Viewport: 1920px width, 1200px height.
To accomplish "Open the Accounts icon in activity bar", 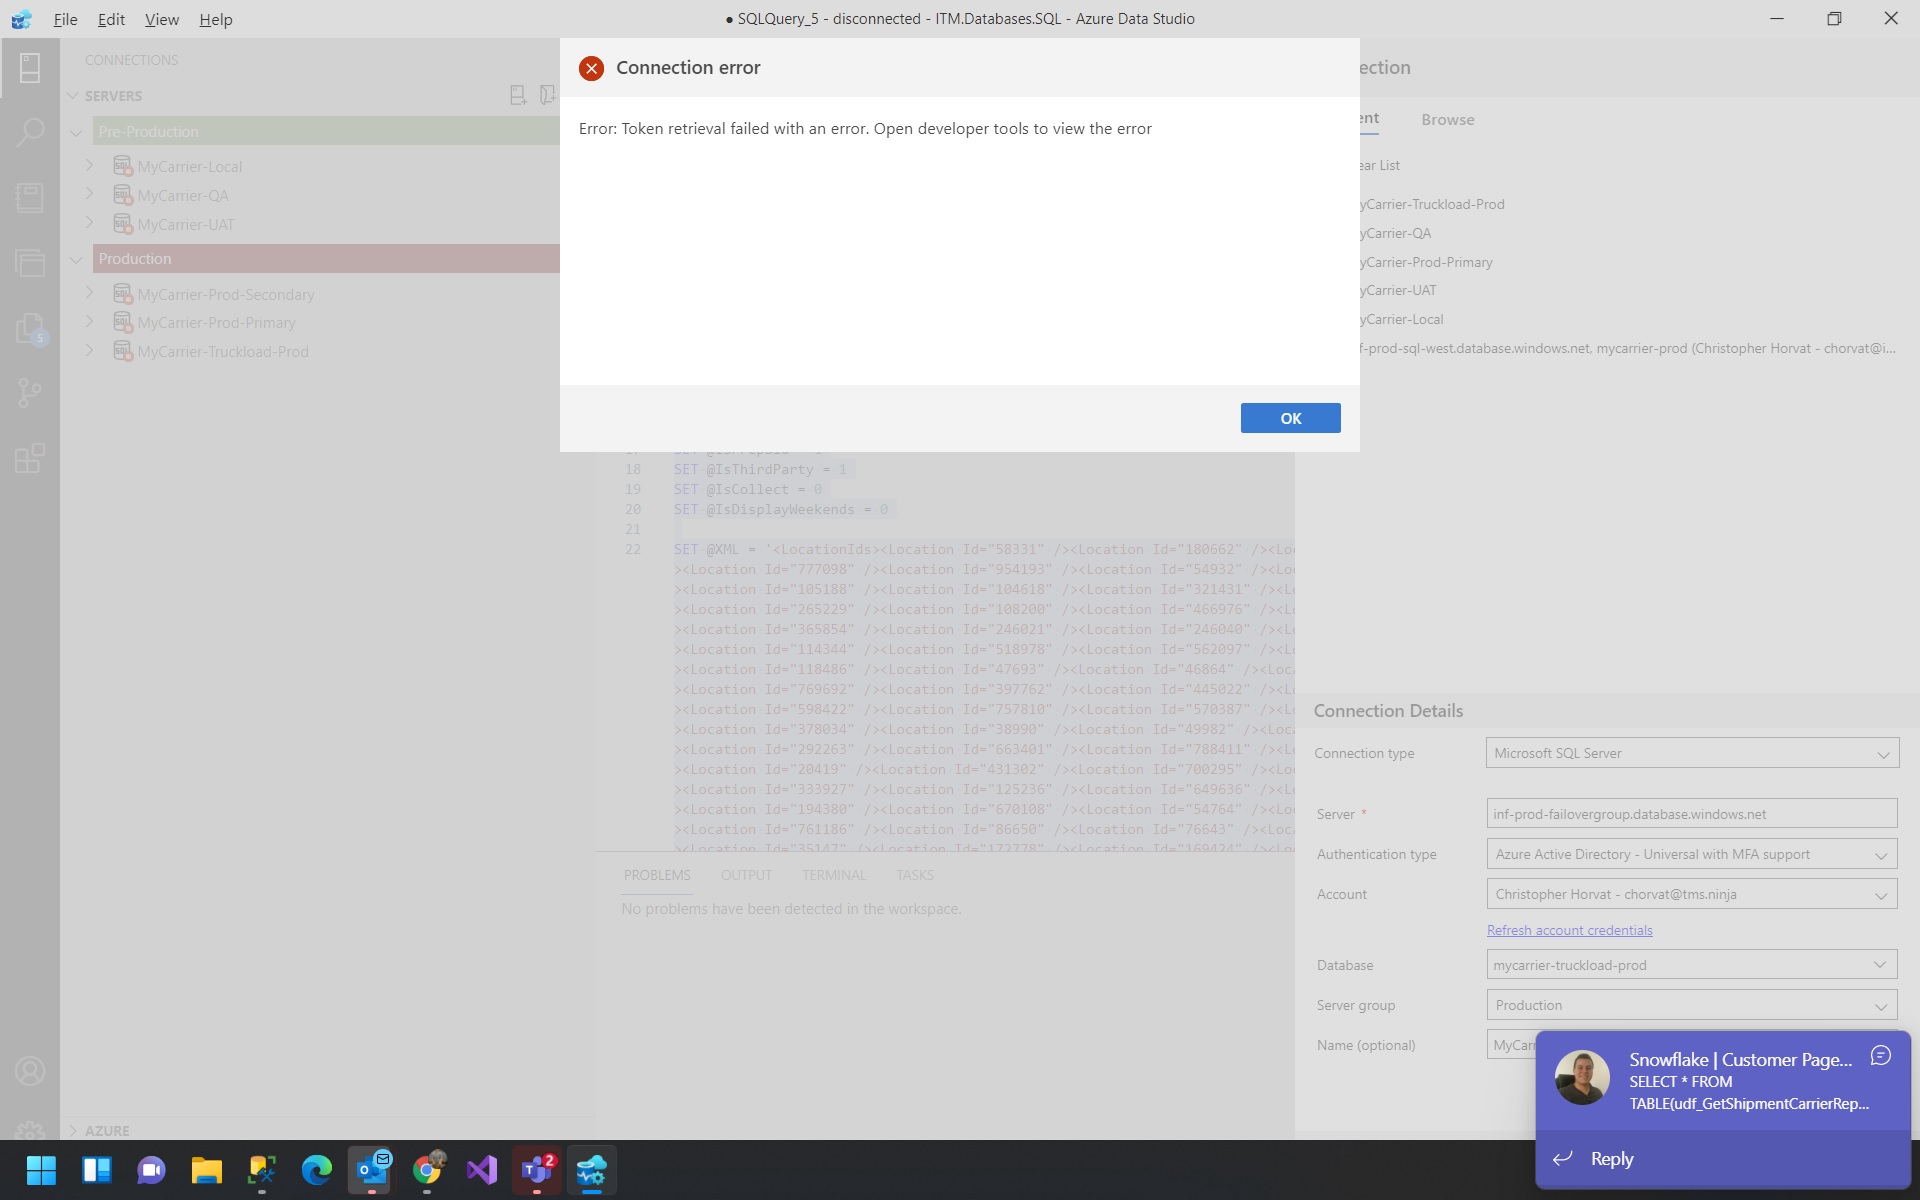I will coord(30,1071).
